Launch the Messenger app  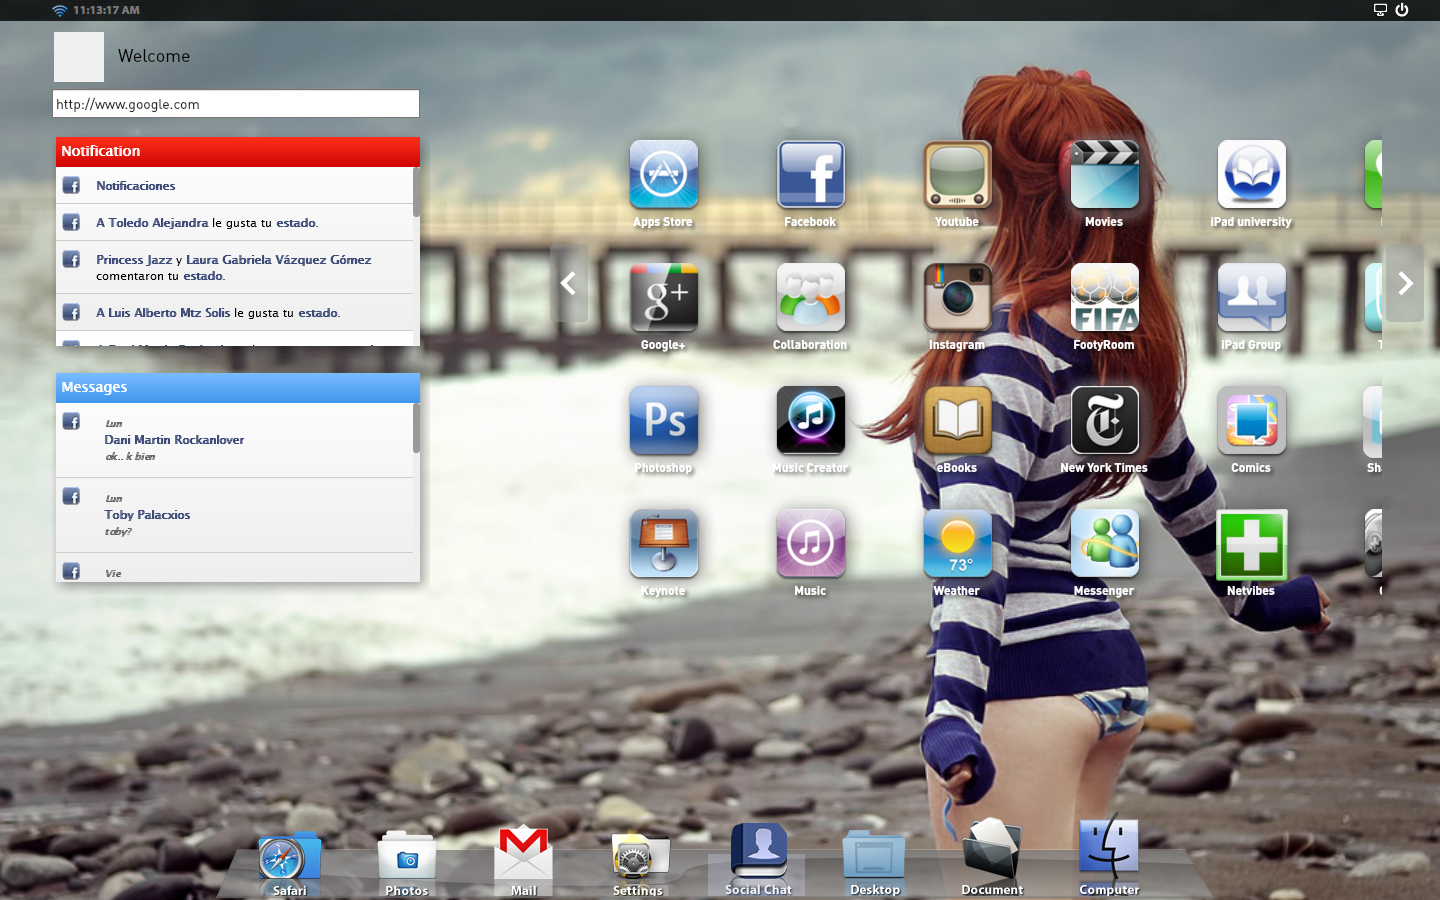(x=1104, y=543)
